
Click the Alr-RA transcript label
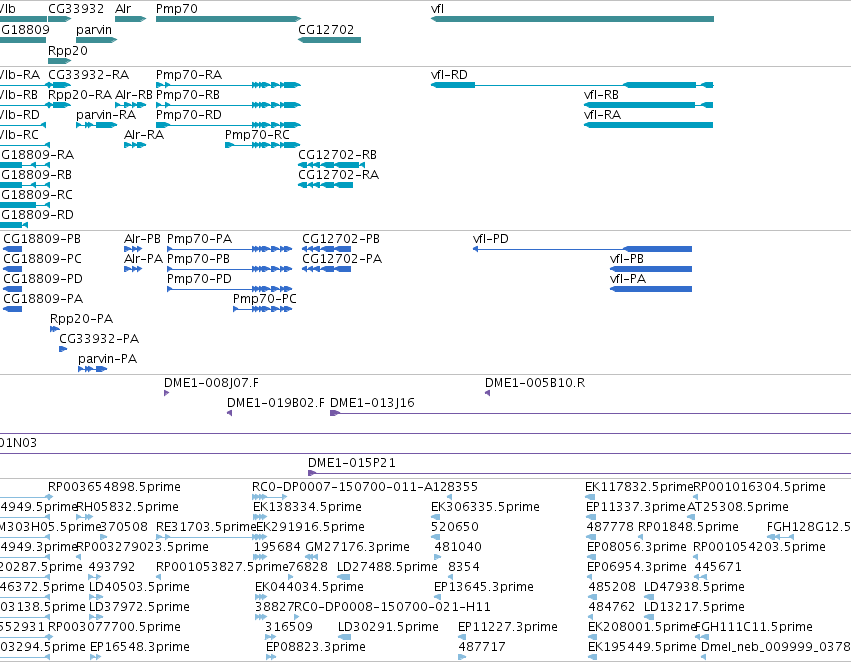point(144,135)
